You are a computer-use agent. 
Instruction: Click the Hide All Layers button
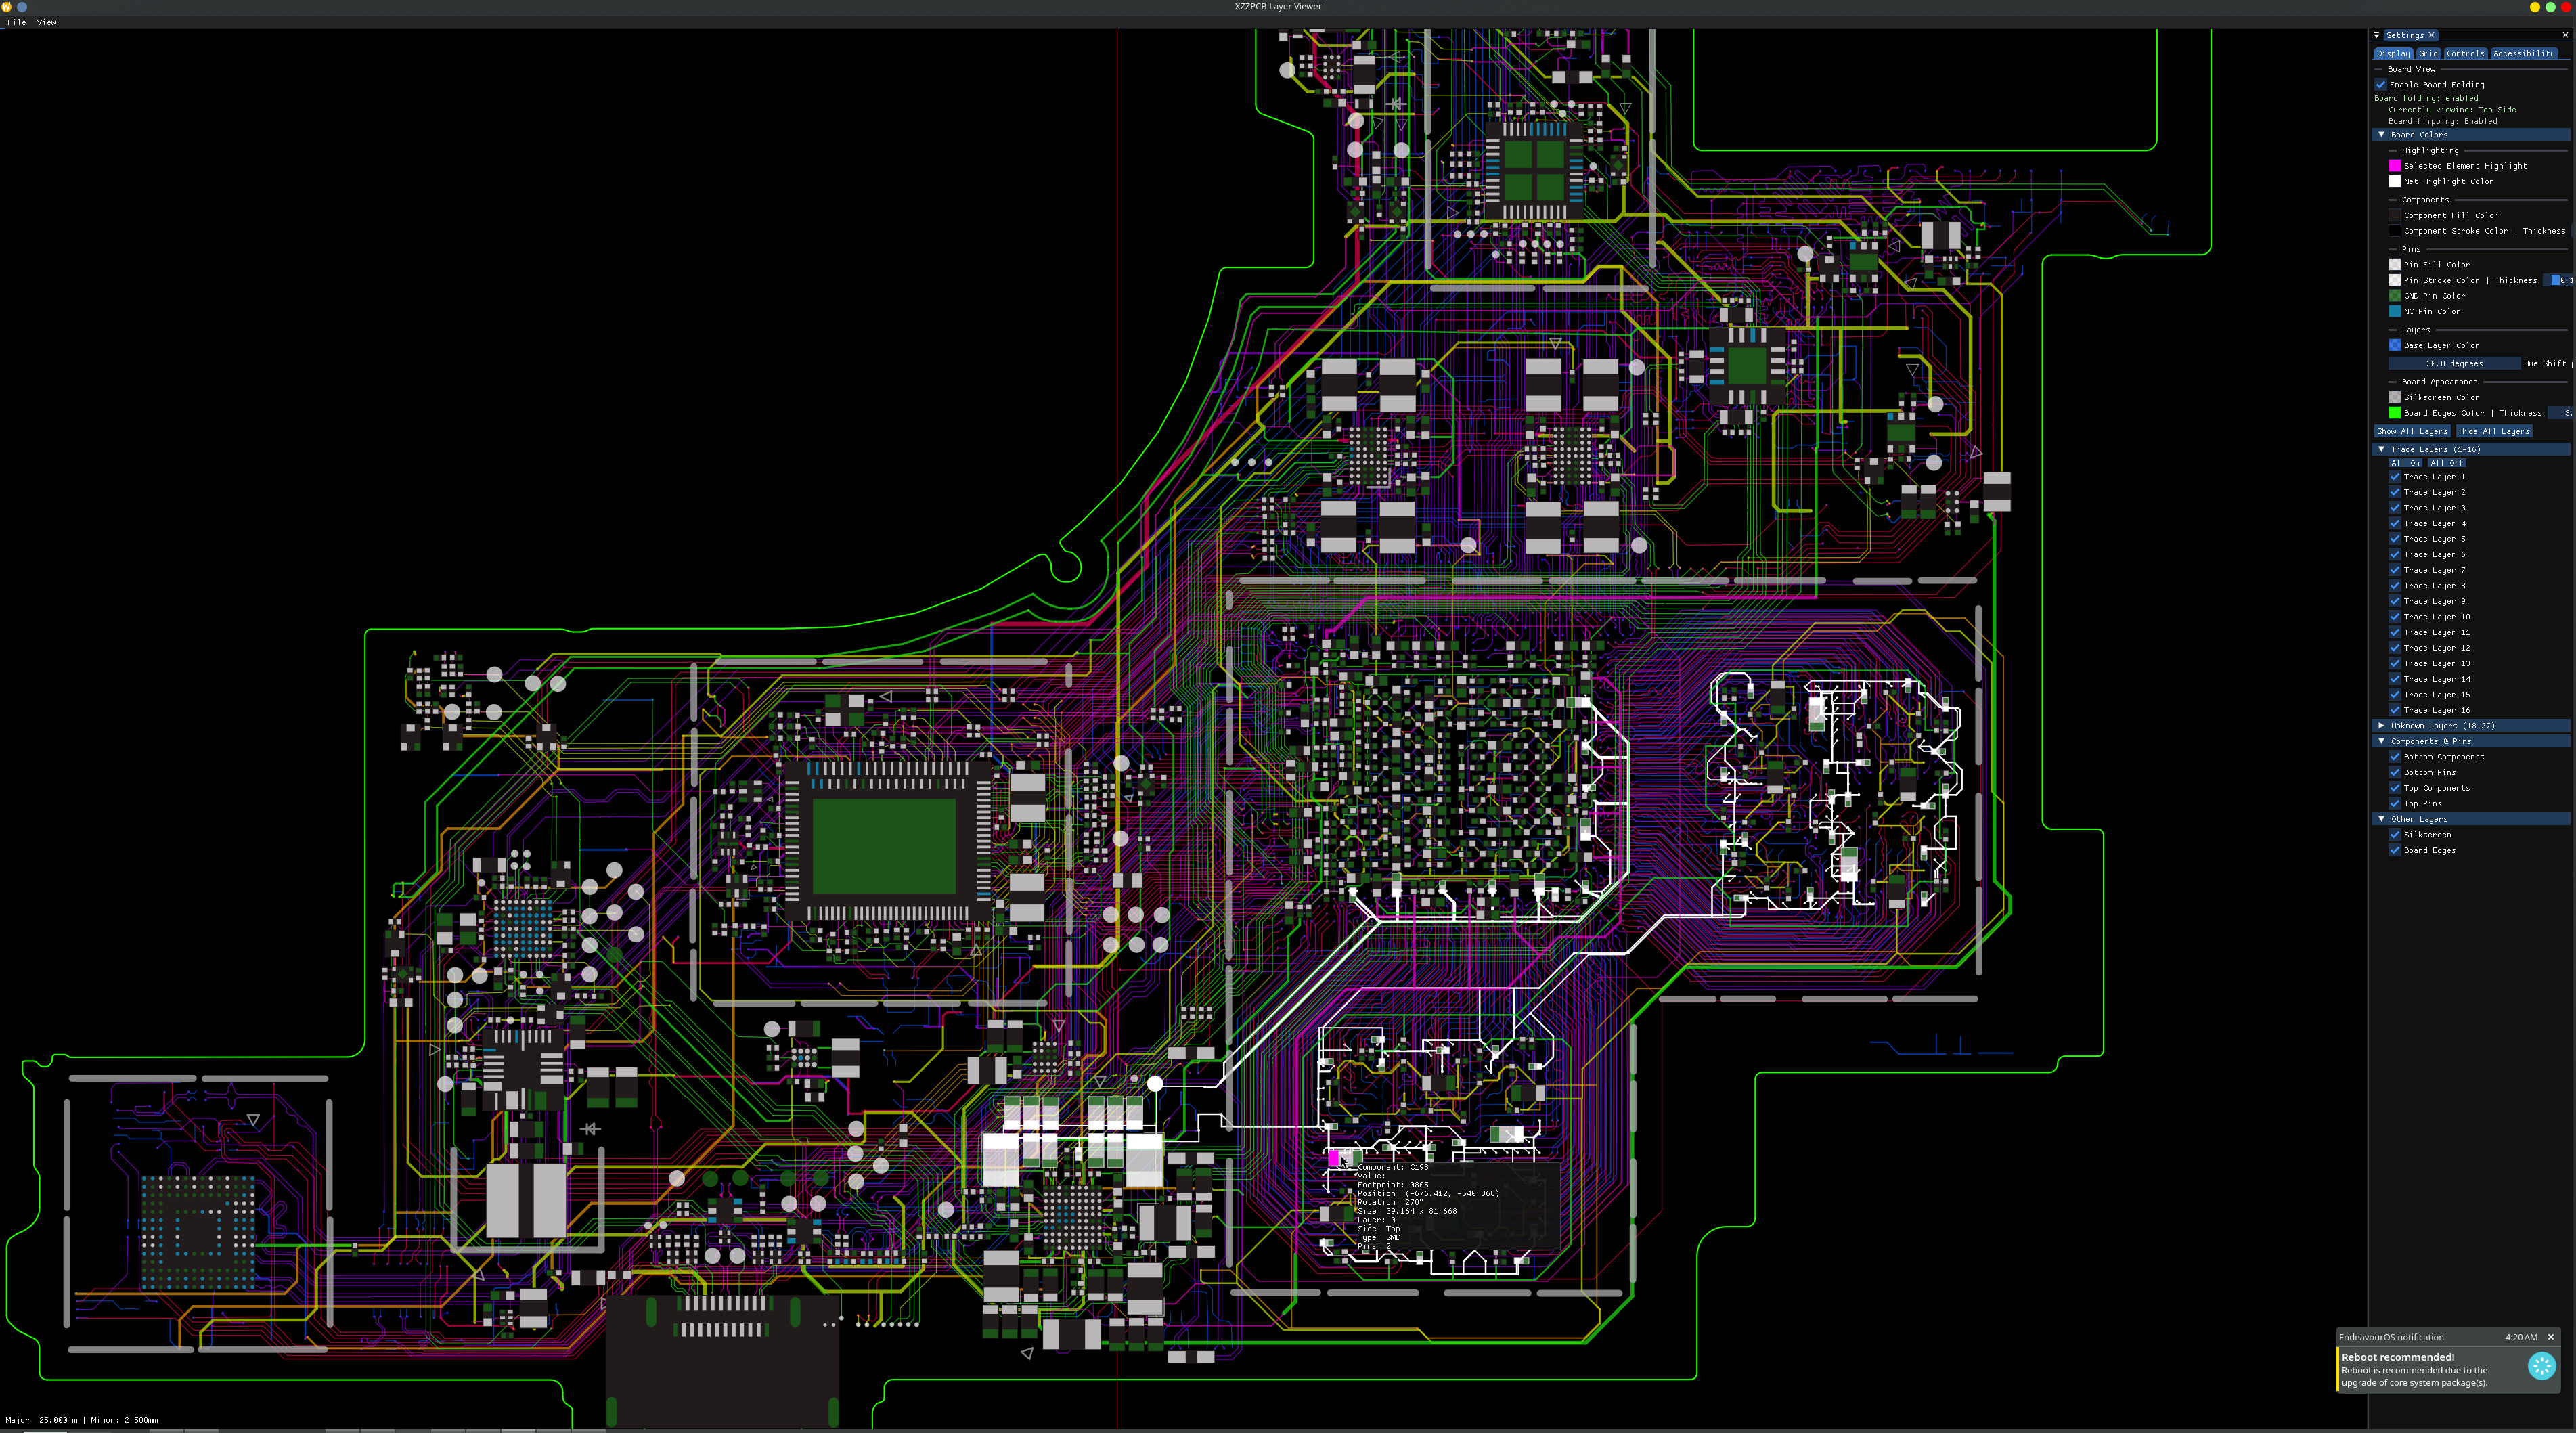pyautogui.click(x=2493, y=432)
